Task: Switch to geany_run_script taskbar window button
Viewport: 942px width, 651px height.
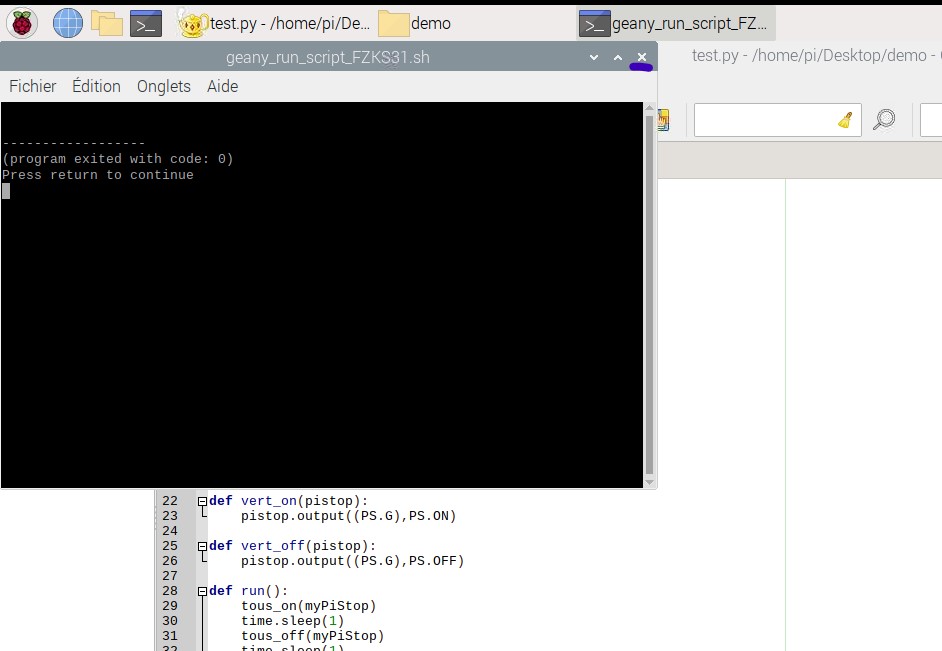Action: [675, 23]
